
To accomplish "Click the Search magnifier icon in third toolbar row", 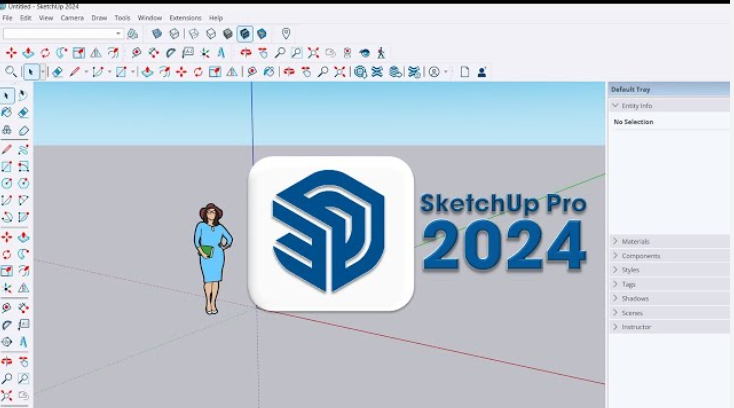I will pos(11,72).
